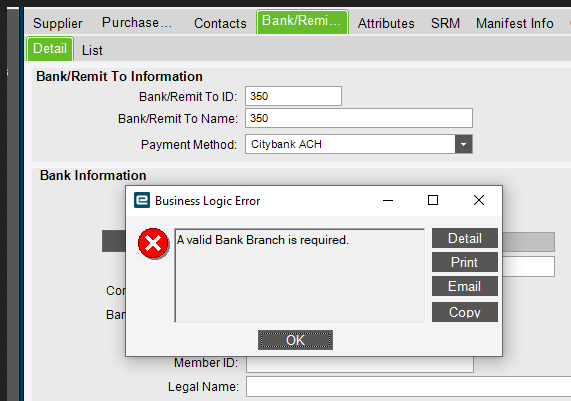Screen dimensions: 571x401
Task: Click the Payment Method label
Action: tap(189, 145)
